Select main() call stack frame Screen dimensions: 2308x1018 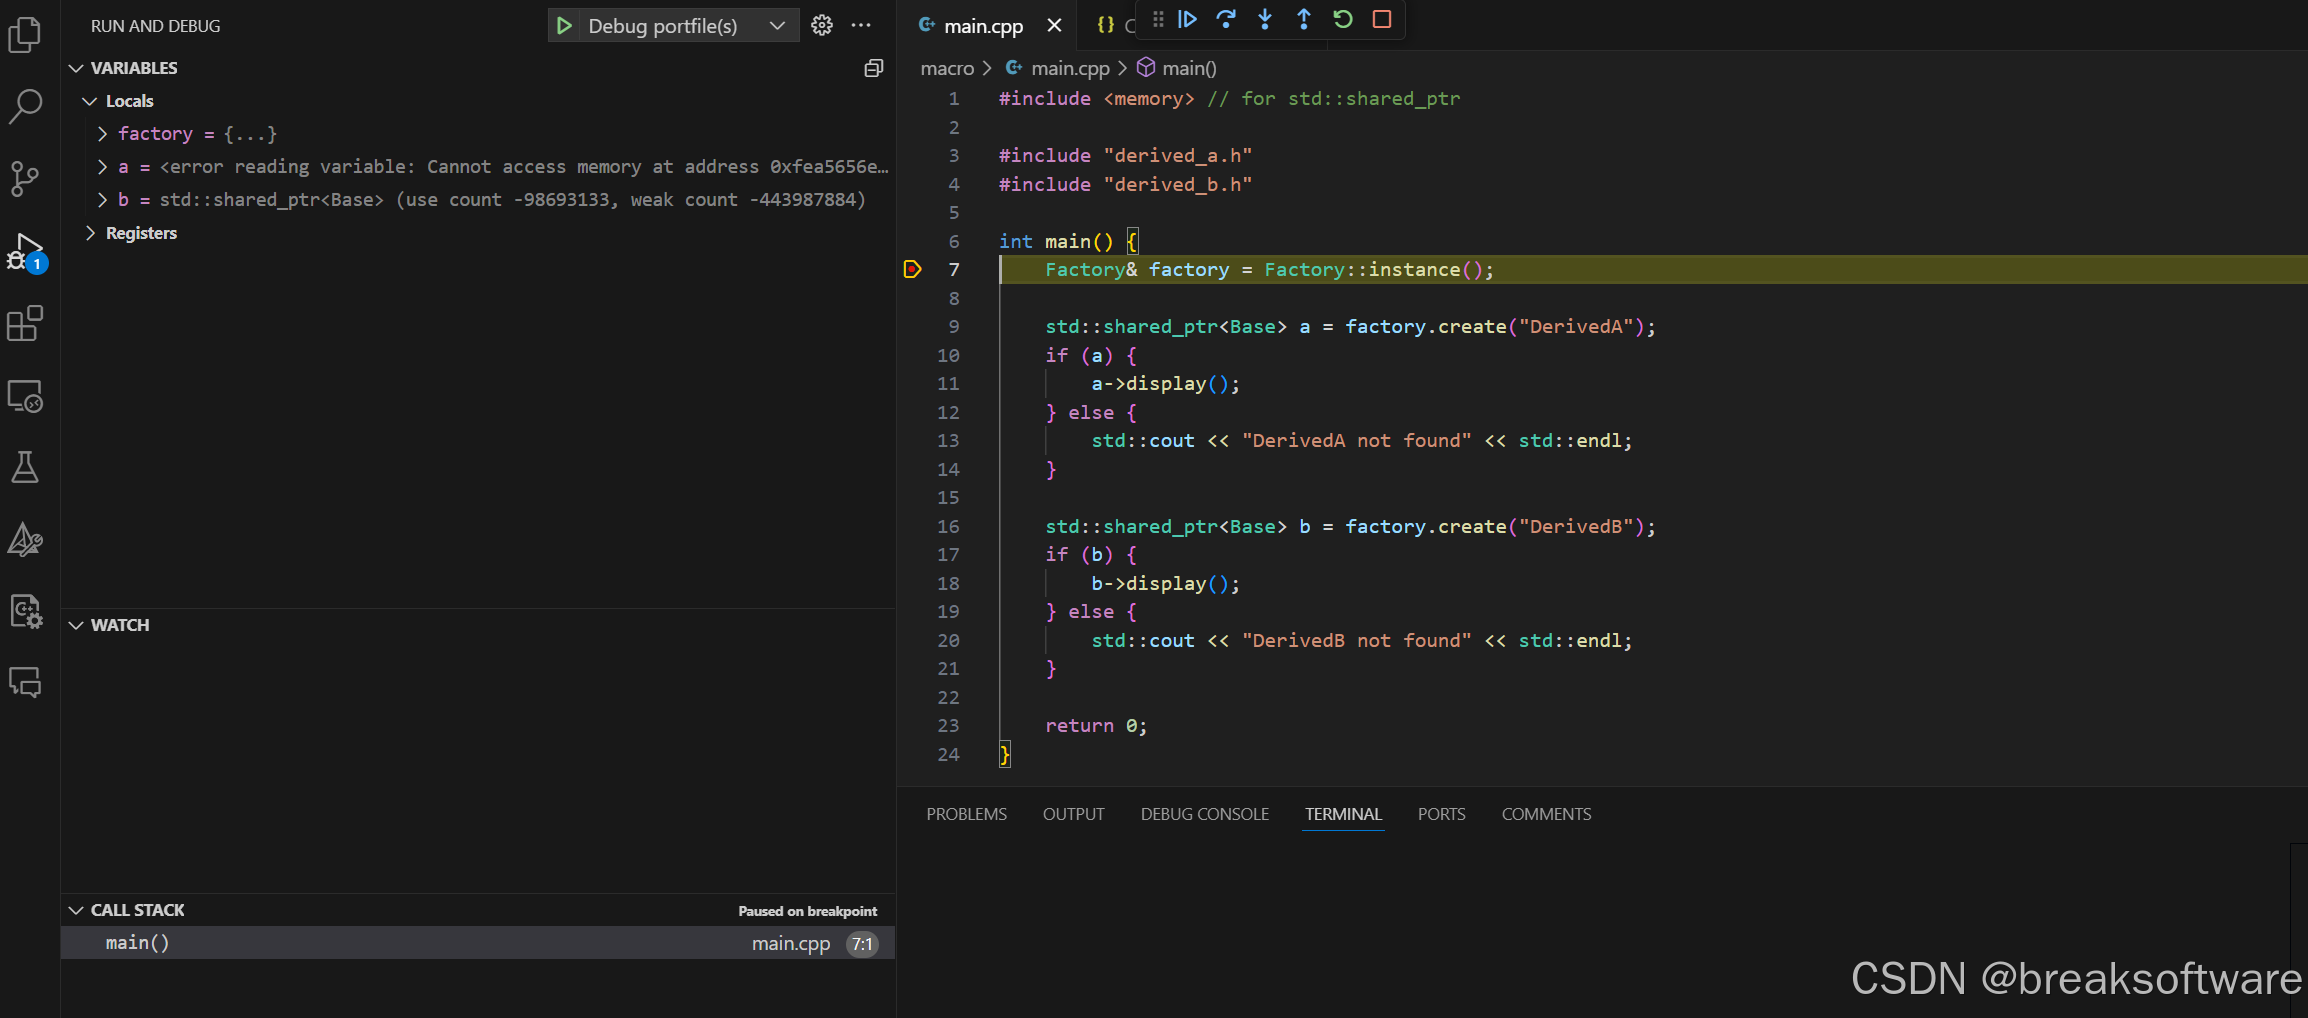coord(478,943)
